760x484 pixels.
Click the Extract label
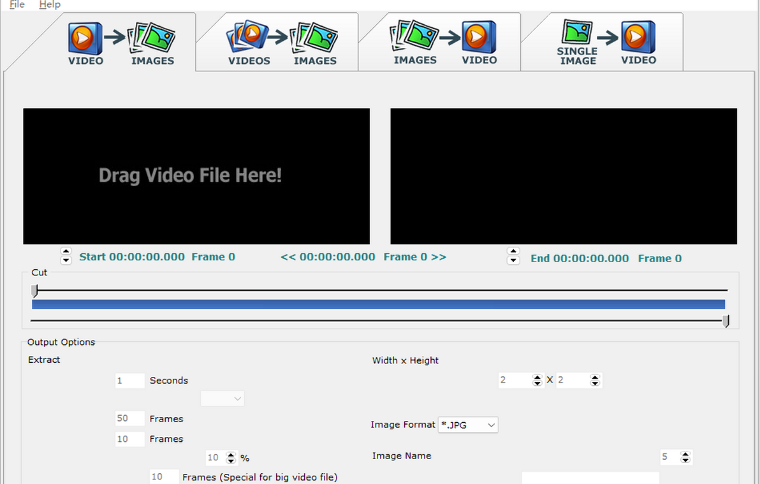44,360
